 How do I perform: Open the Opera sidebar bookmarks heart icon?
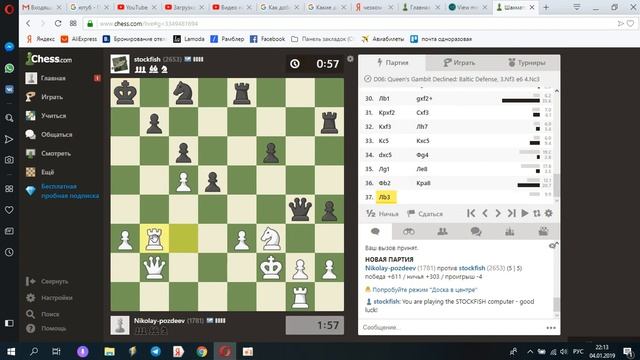(x=9, y=210)
